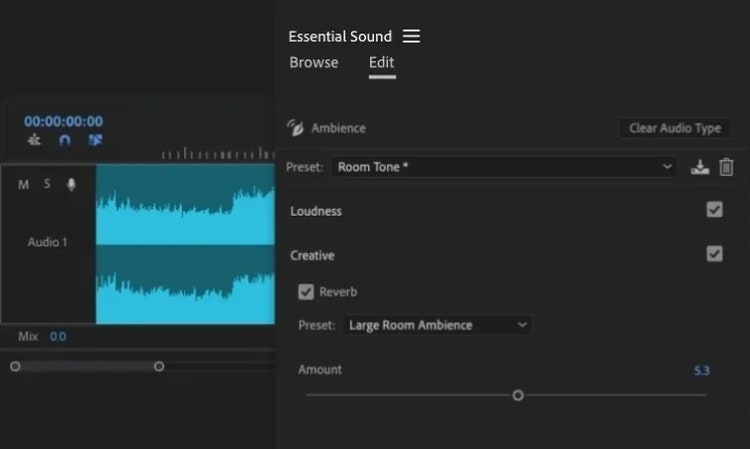The image size is (750, 449).
Task: Delete the Room Tone preset (trash icon)
Action: coord(727,167)
